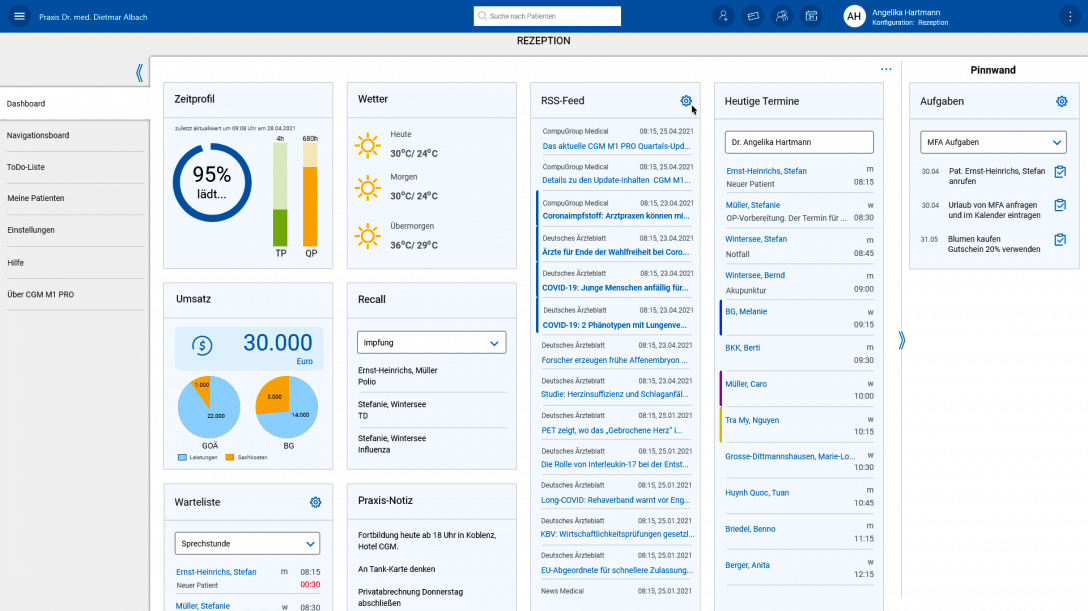
Task: Collapse the left navigation sidebar
Action: tap(139, 72)
